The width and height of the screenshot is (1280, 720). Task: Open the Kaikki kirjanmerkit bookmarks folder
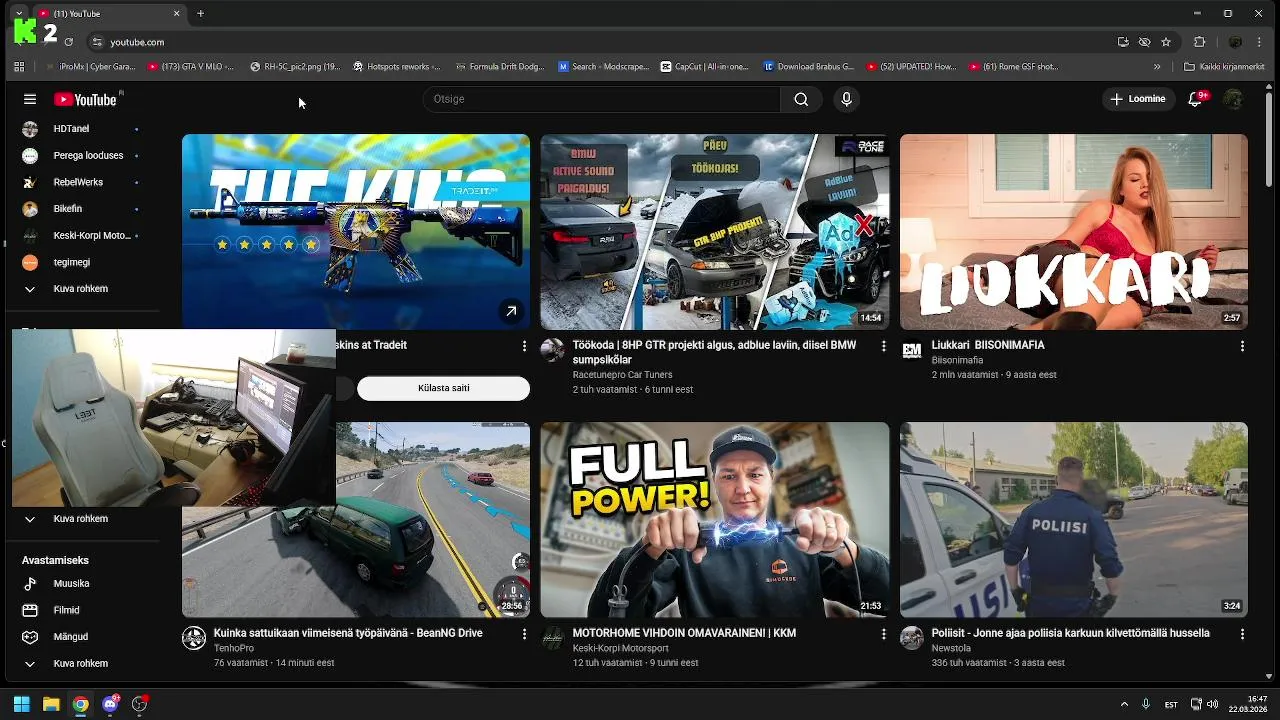[1225, 67]
